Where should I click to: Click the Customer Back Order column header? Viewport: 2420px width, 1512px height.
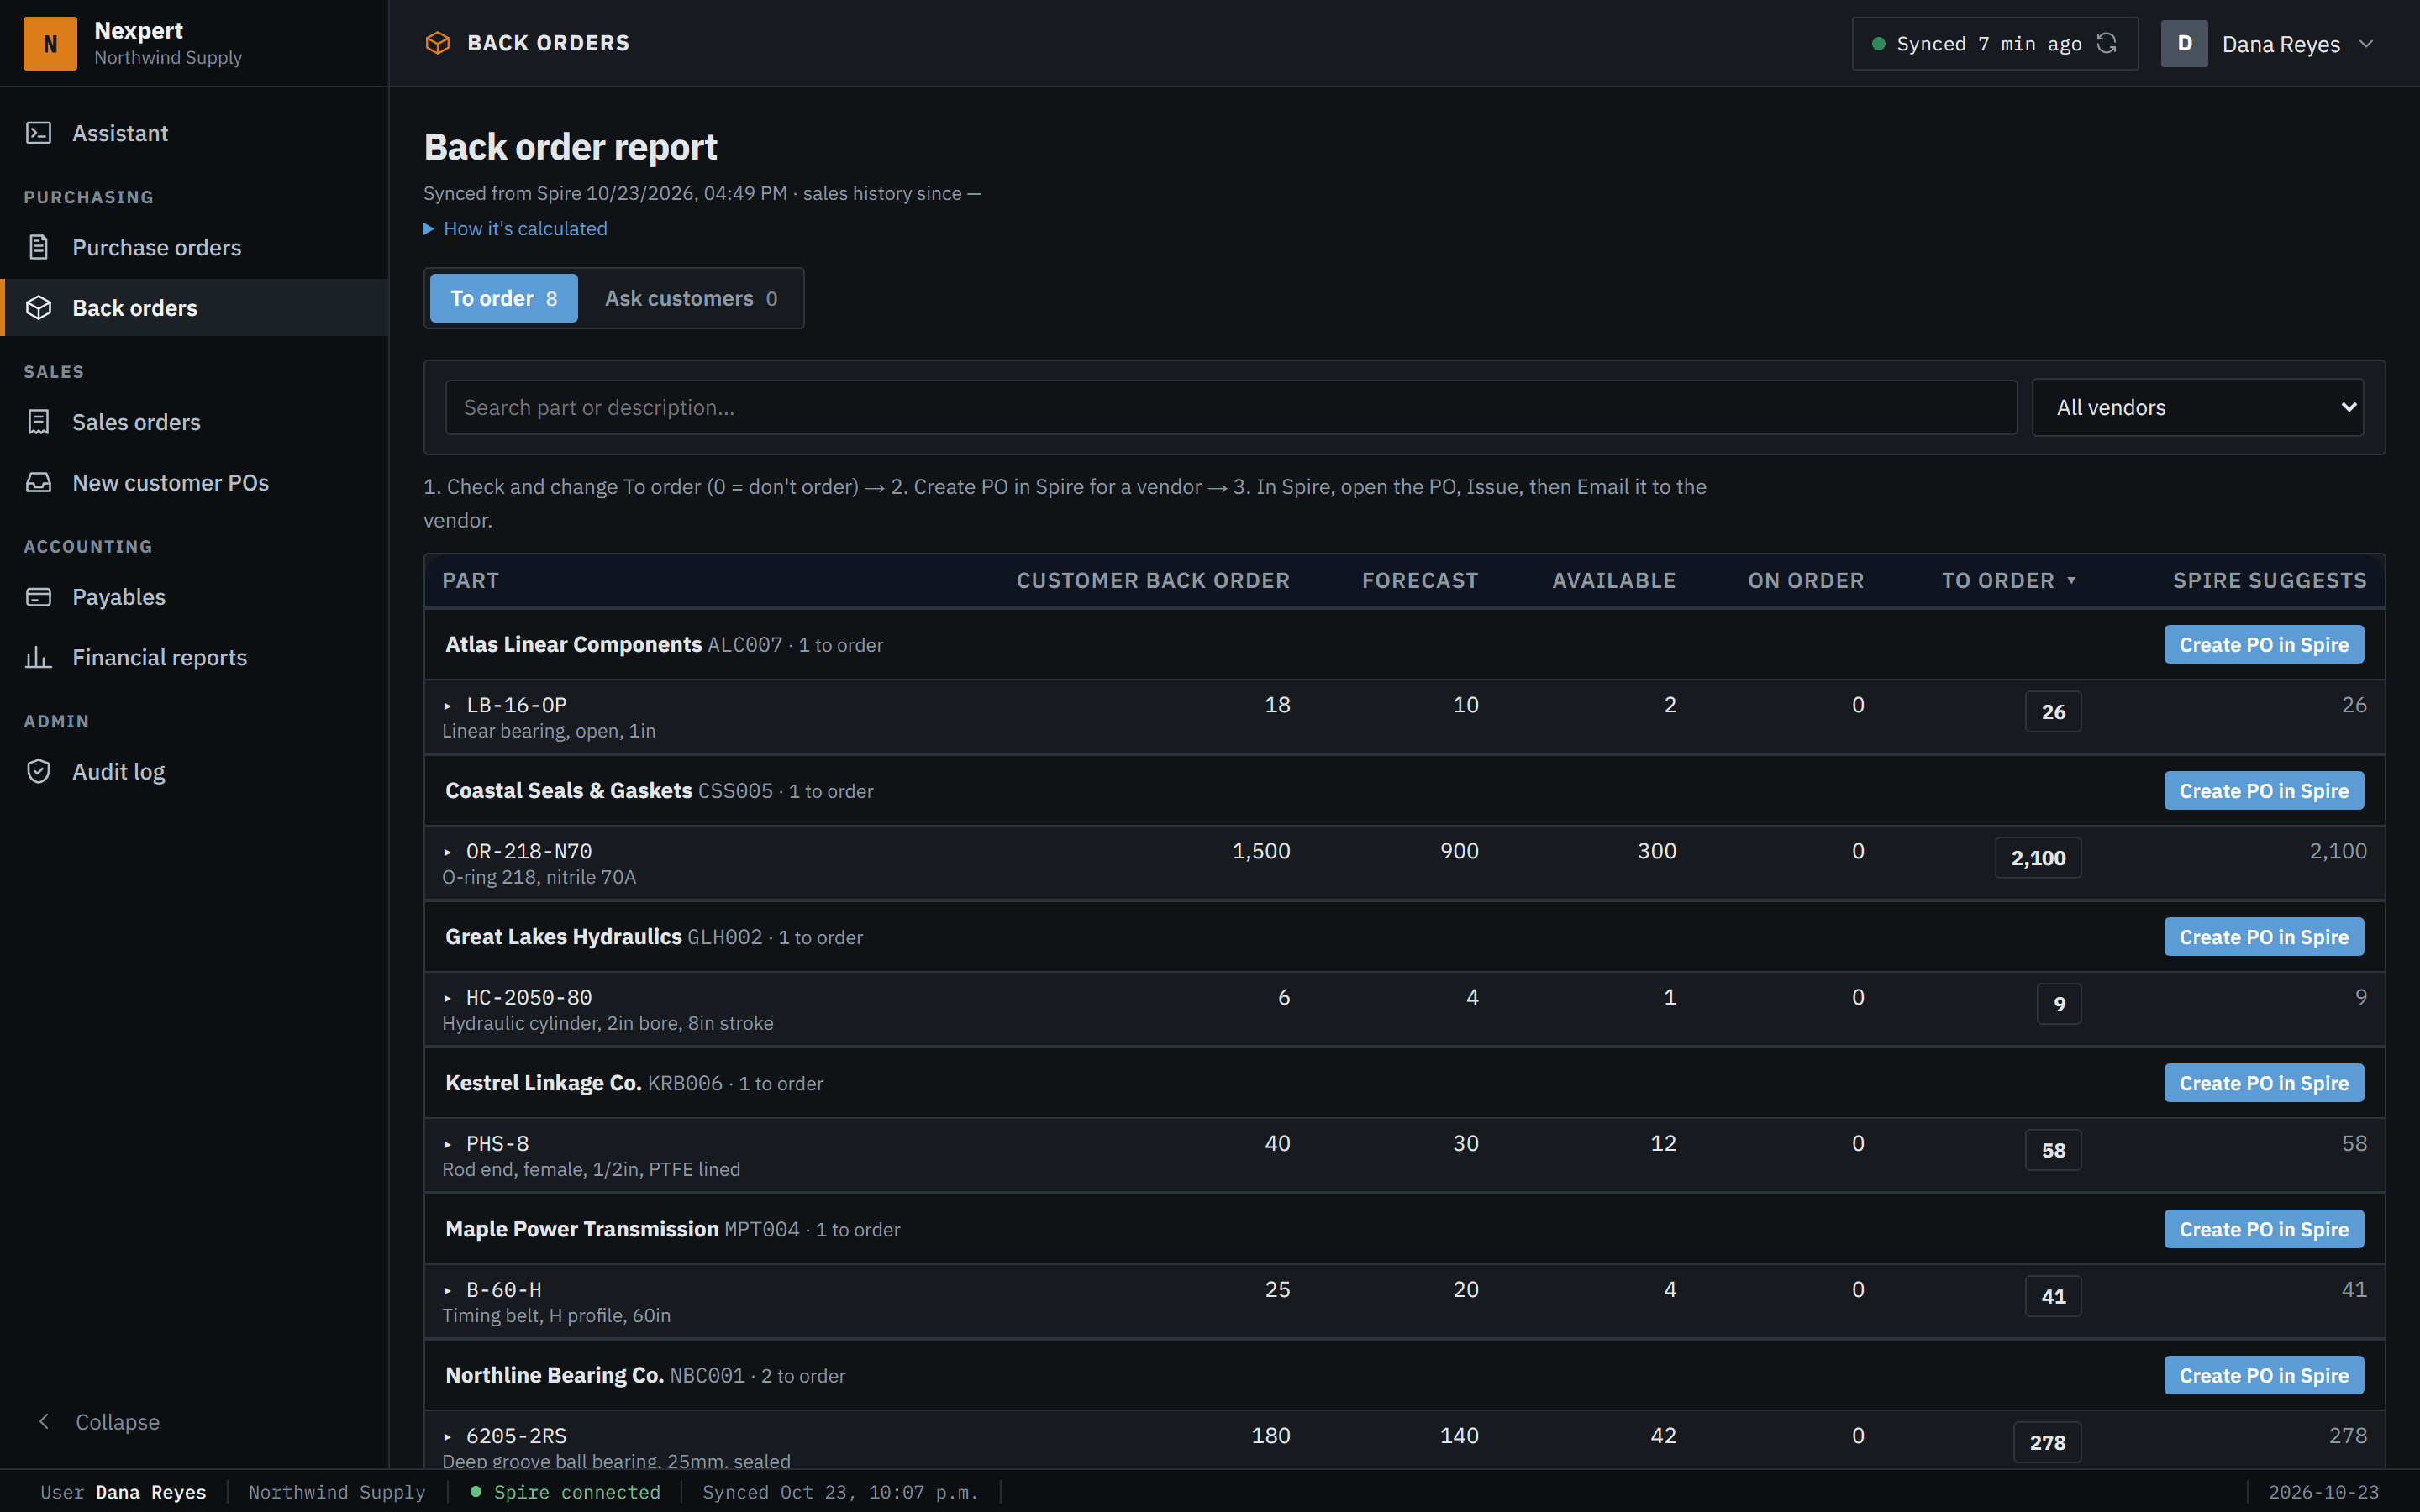coord(1153,580)
